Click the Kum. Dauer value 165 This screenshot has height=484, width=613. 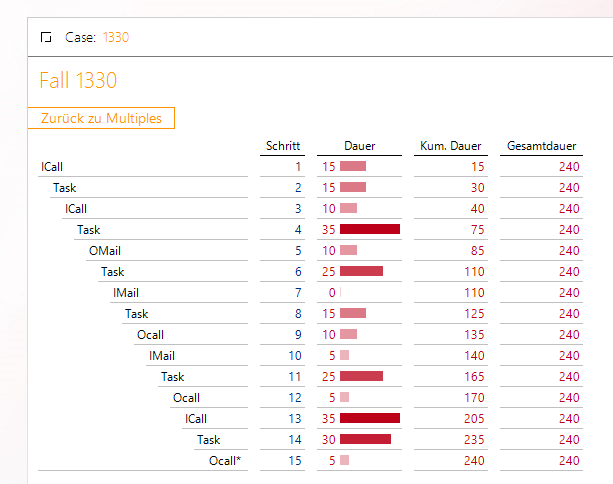[474, 377]
